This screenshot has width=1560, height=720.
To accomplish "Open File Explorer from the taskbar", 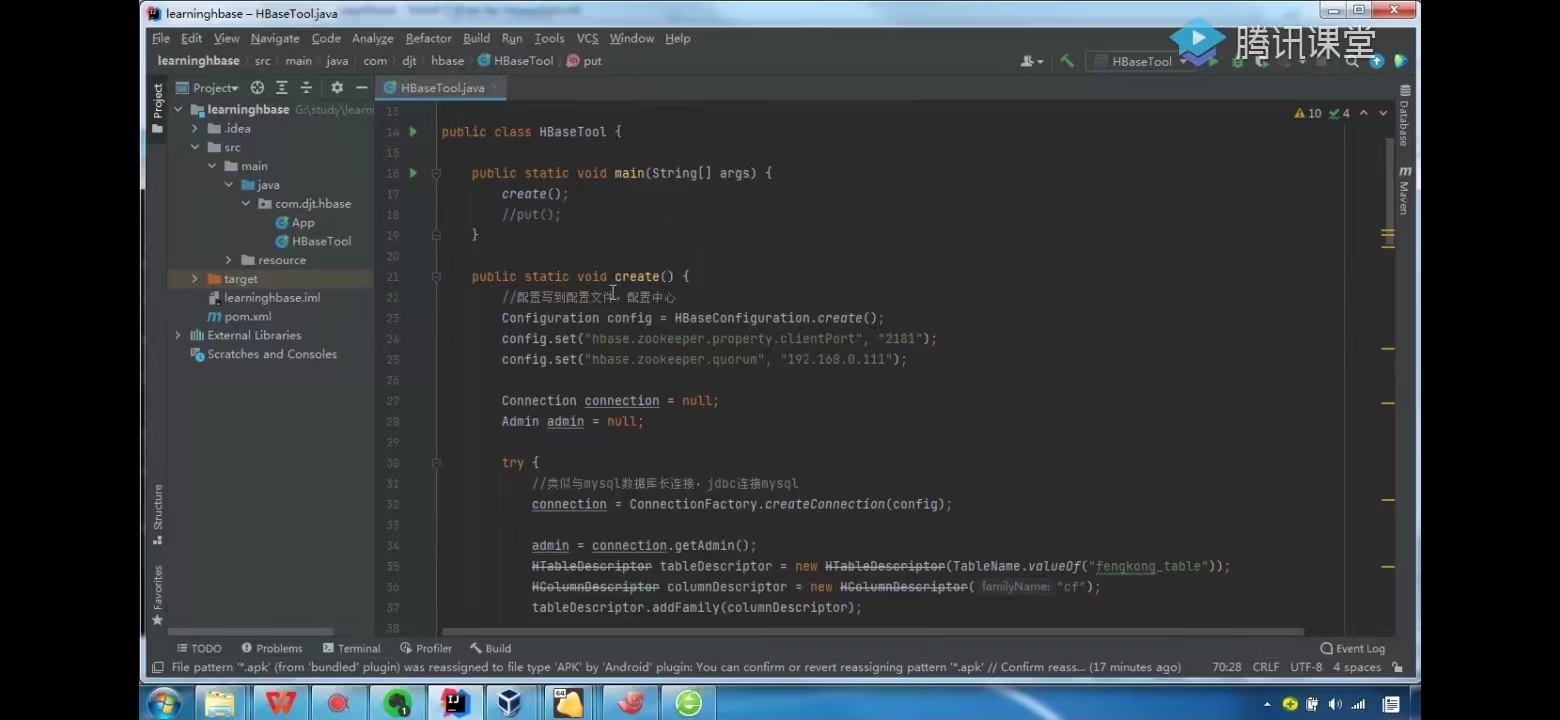I will (x=219, y=703).
